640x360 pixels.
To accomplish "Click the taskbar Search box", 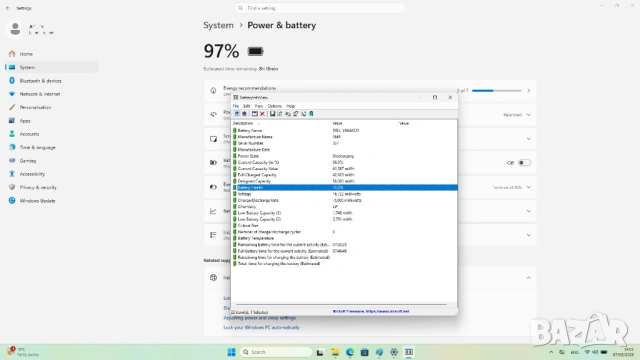I will (276, 352).
